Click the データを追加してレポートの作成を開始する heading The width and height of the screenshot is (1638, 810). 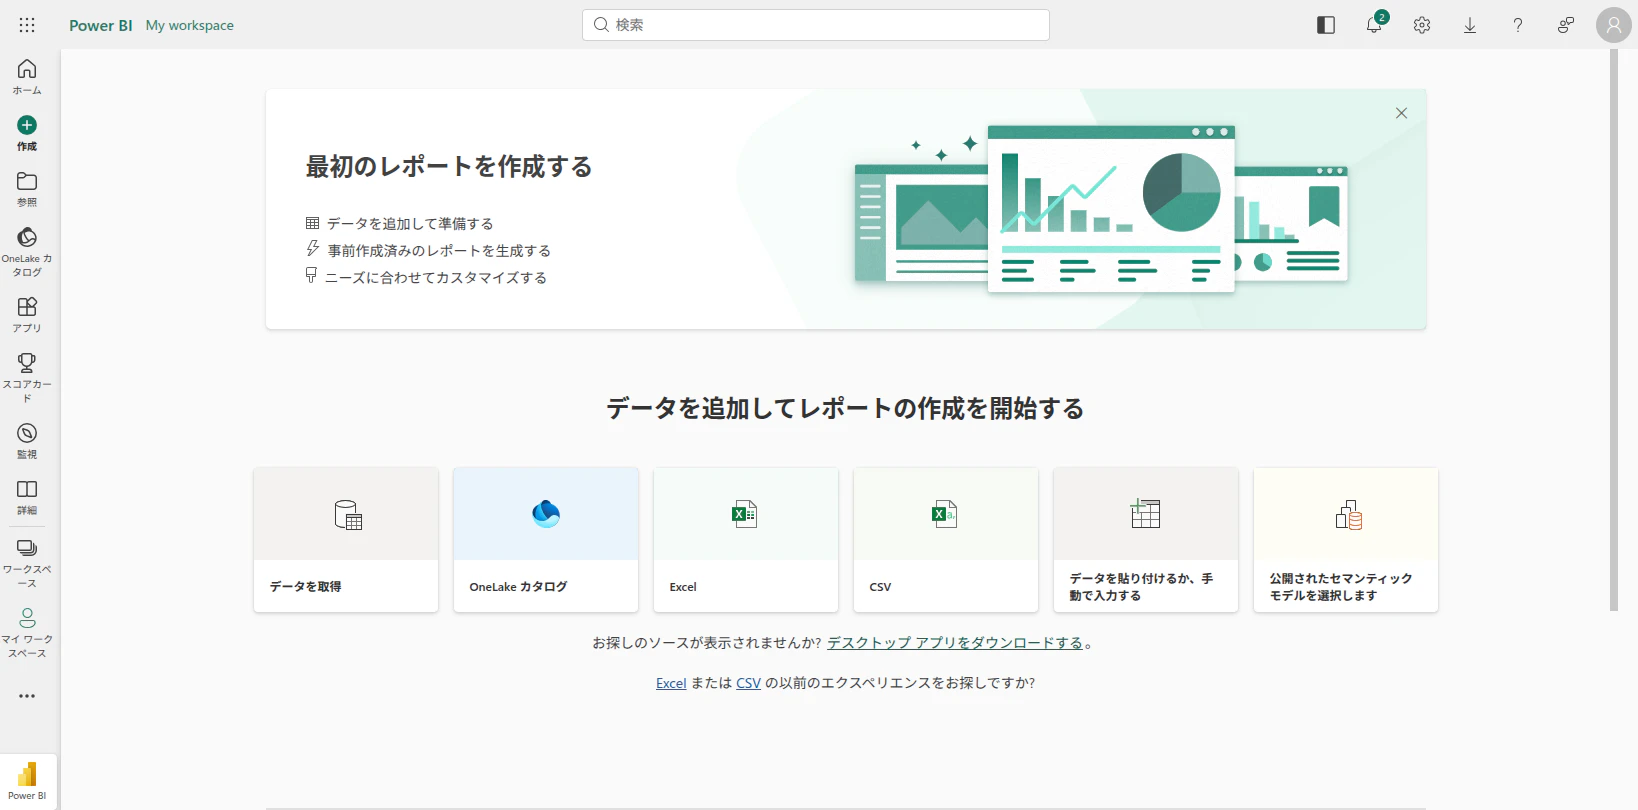pos(845,408)
